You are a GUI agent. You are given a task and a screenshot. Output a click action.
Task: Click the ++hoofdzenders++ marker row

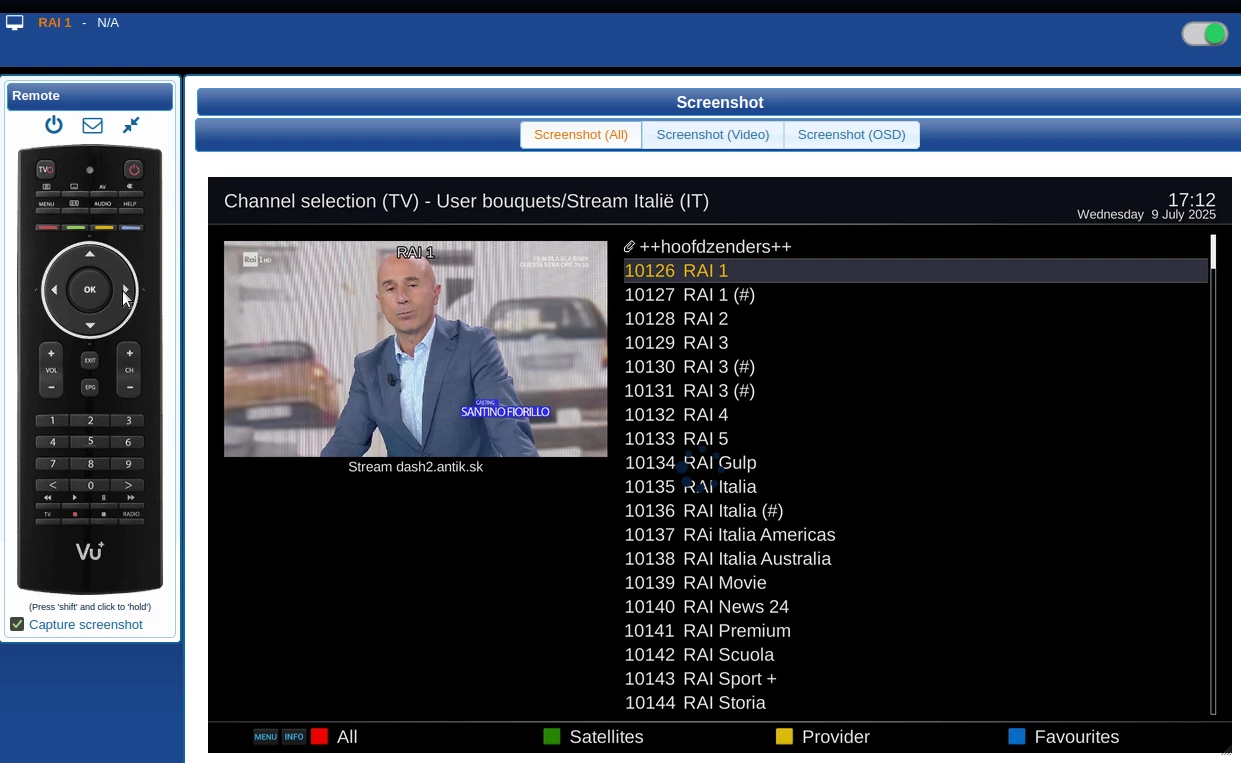click(915, 247)
